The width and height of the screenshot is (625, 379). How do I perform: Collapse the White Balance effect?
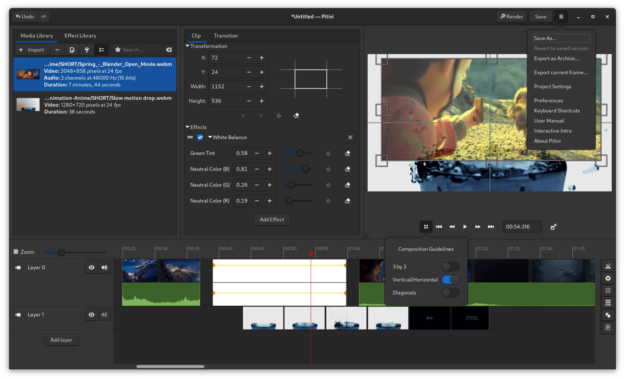pyautogui.click(x=228, y=137)
